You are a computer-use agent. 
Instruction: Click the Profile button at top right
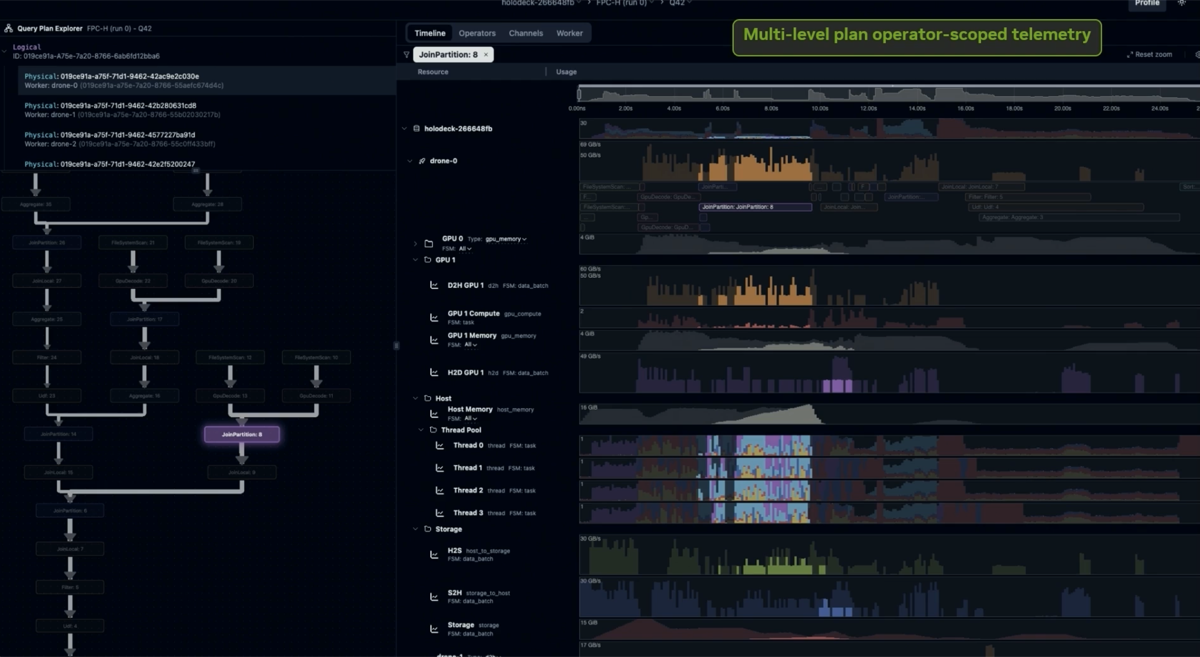click(1147, 4)
